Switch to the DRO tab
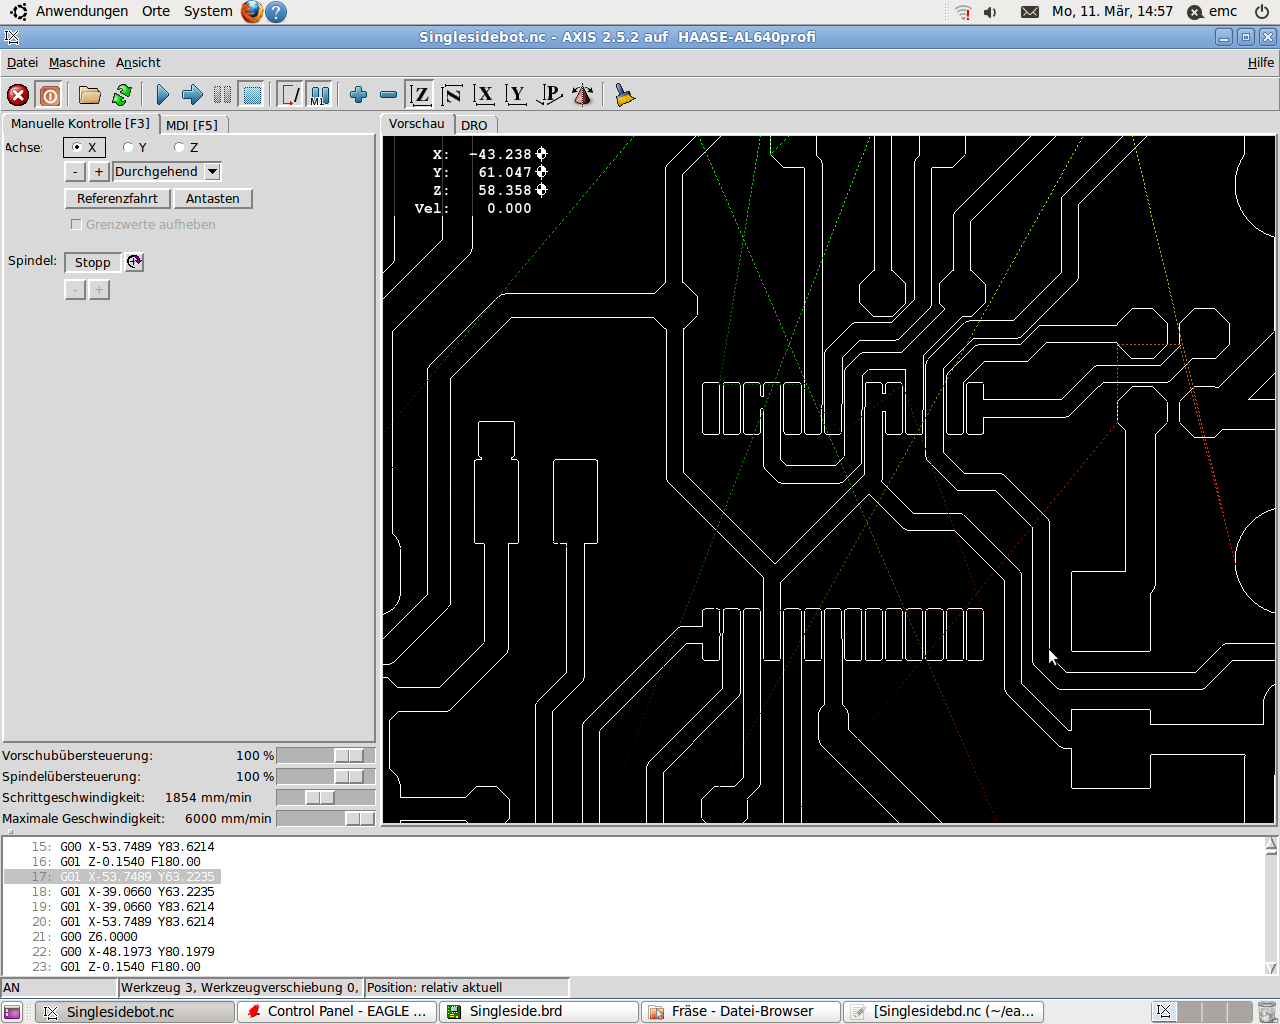 click(x=474, y=125)
